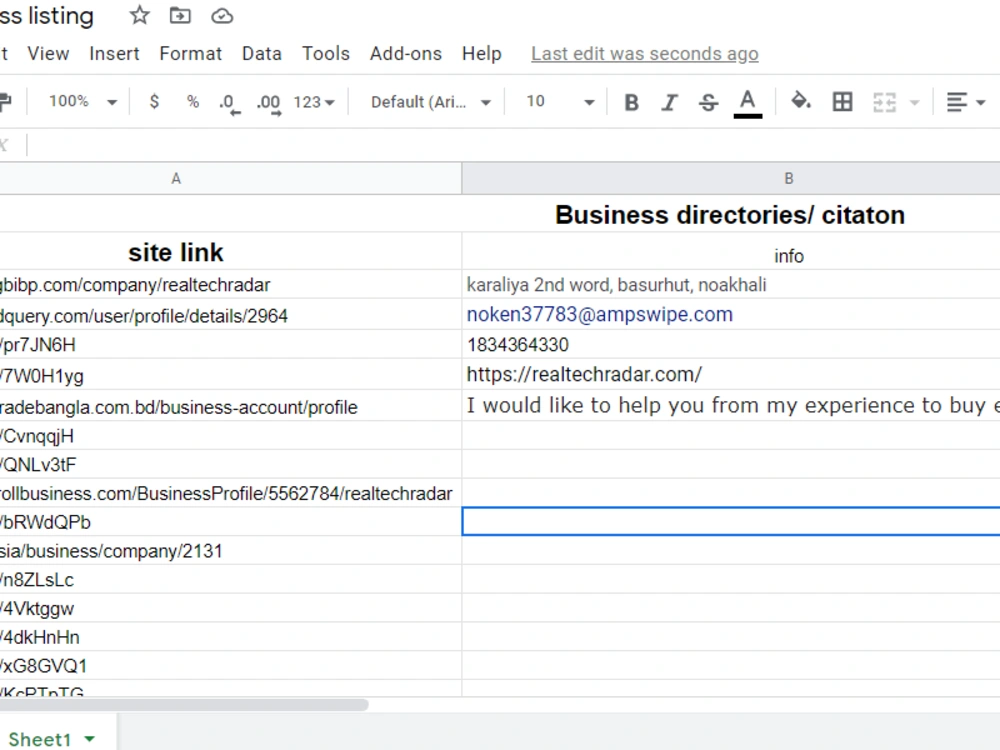Select the 'I would like to help' cell
This screenshot has width=1000, height=750.
coord(731,405)
